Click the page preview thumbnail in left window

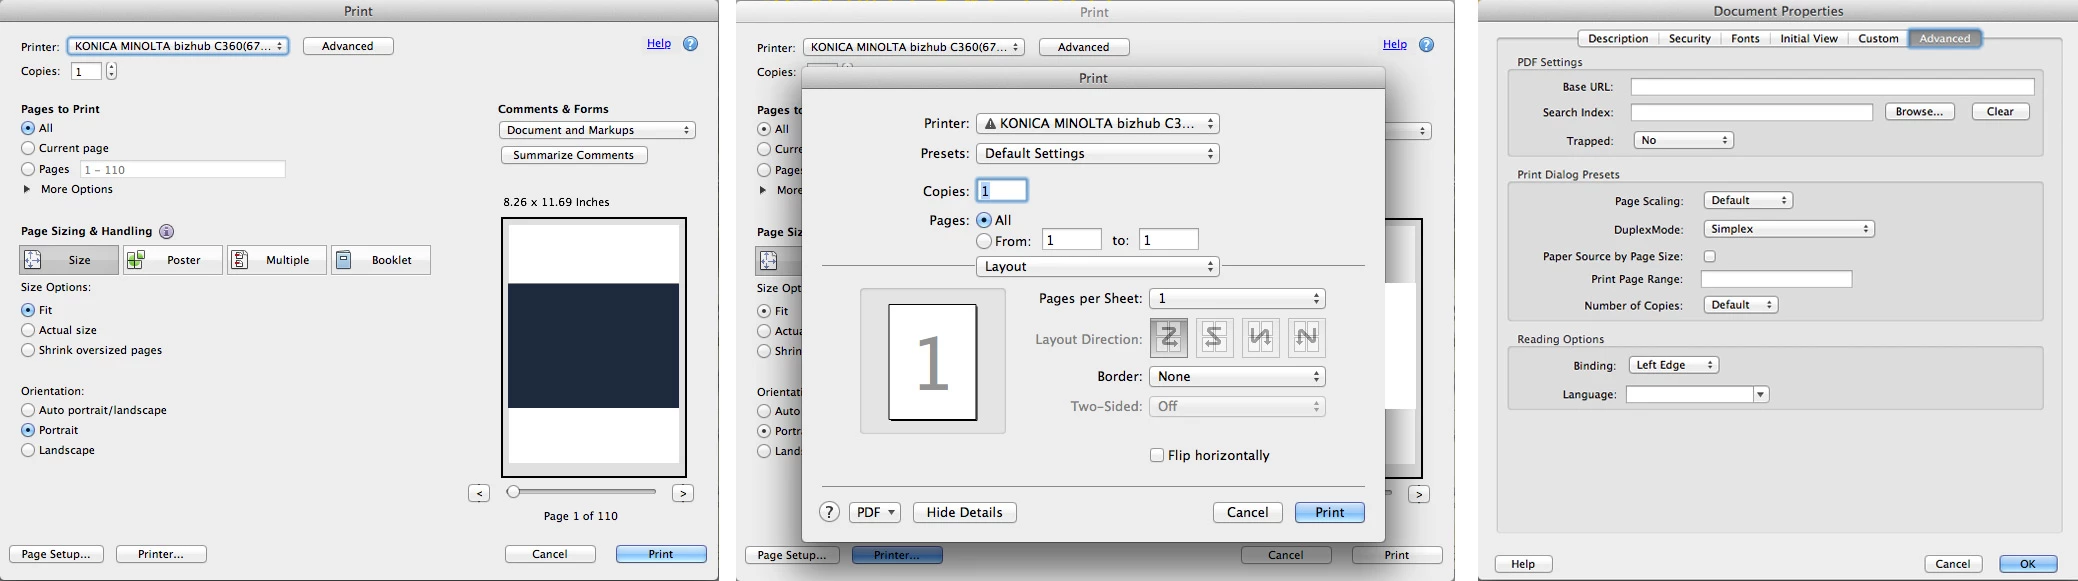click(594, 347)
